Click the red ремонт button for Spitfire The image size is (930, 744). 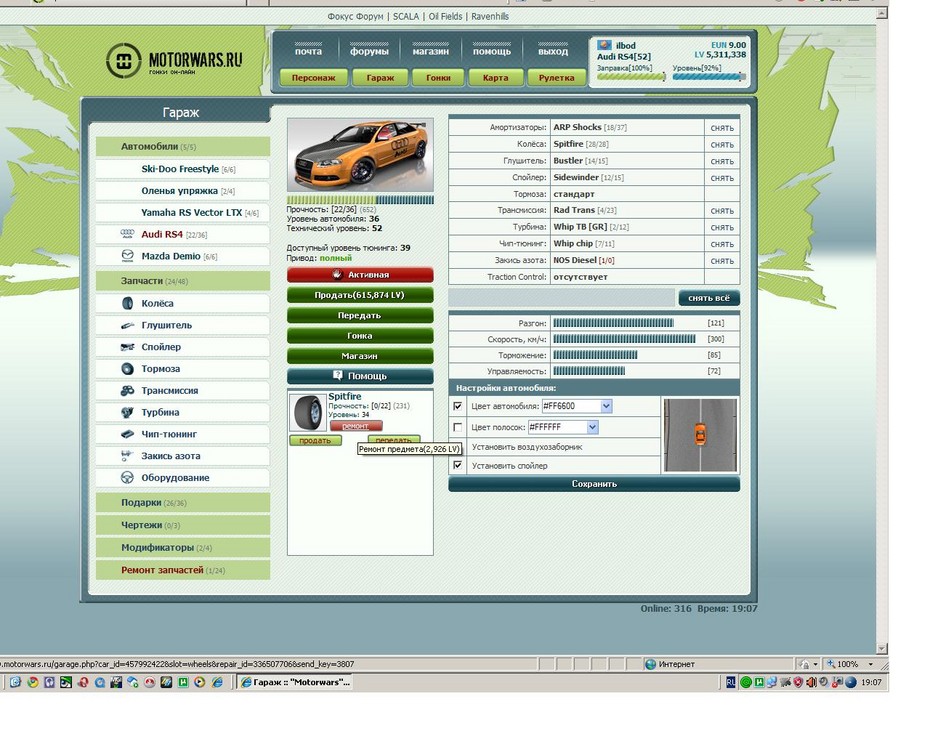tap(356, 426)
